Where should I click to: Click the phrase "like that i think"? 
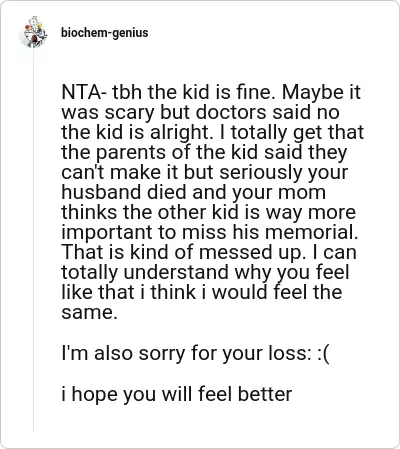(x=128, y=292)
